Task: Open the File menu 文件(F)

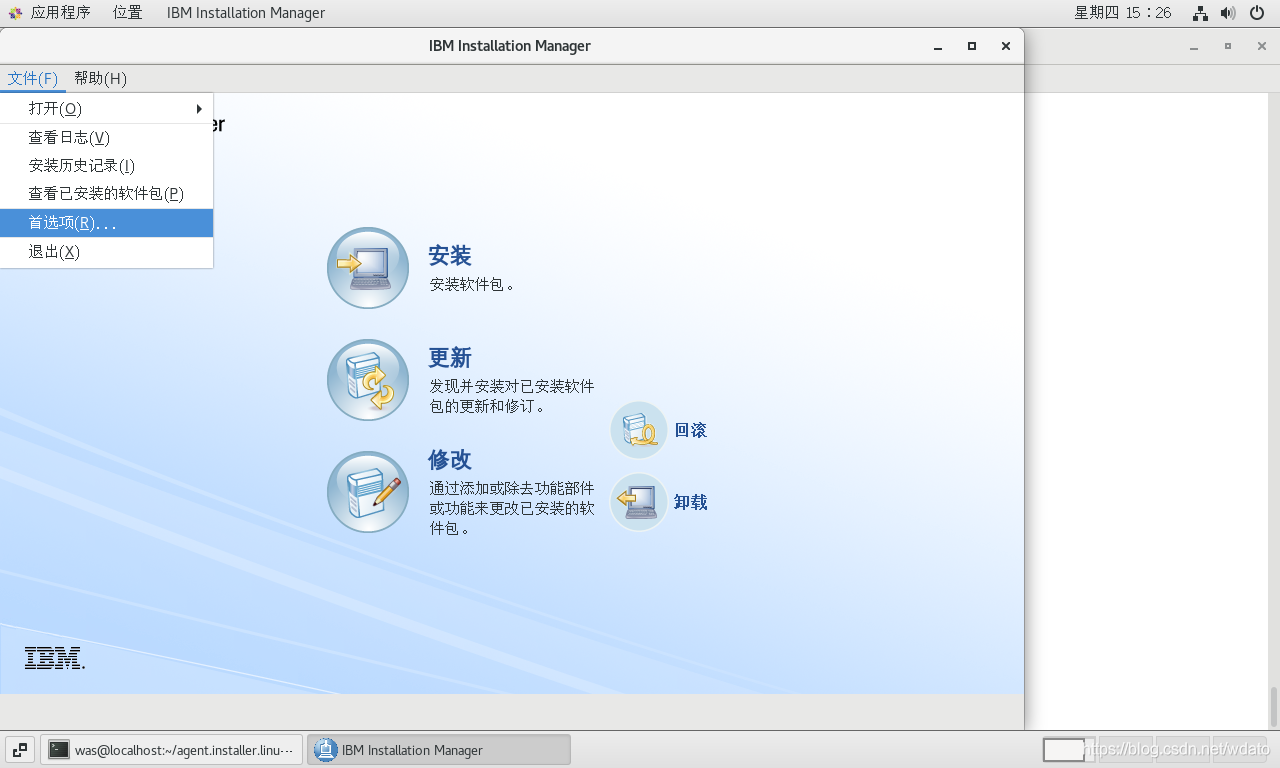Action: (33, 79)
